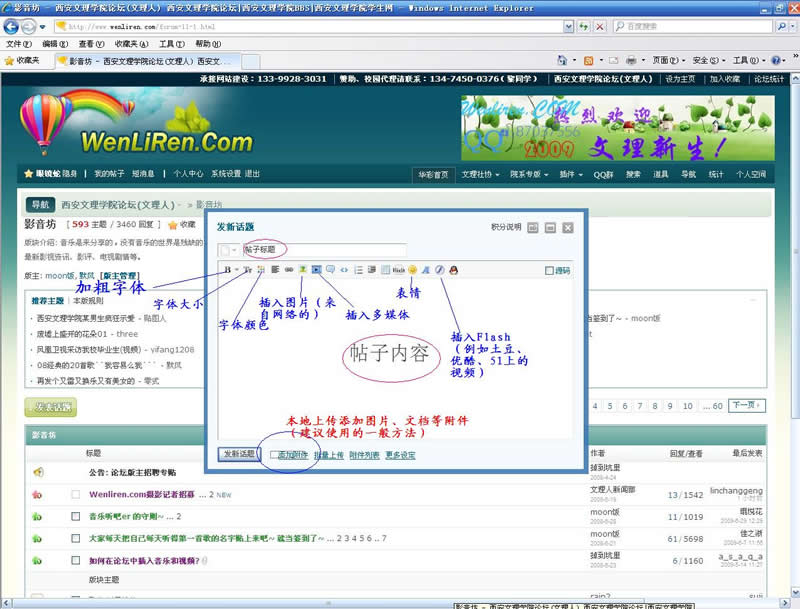This screenshot has width=800, height=609.
Task: Click the IE search box
Action: (x=693, y=27)
